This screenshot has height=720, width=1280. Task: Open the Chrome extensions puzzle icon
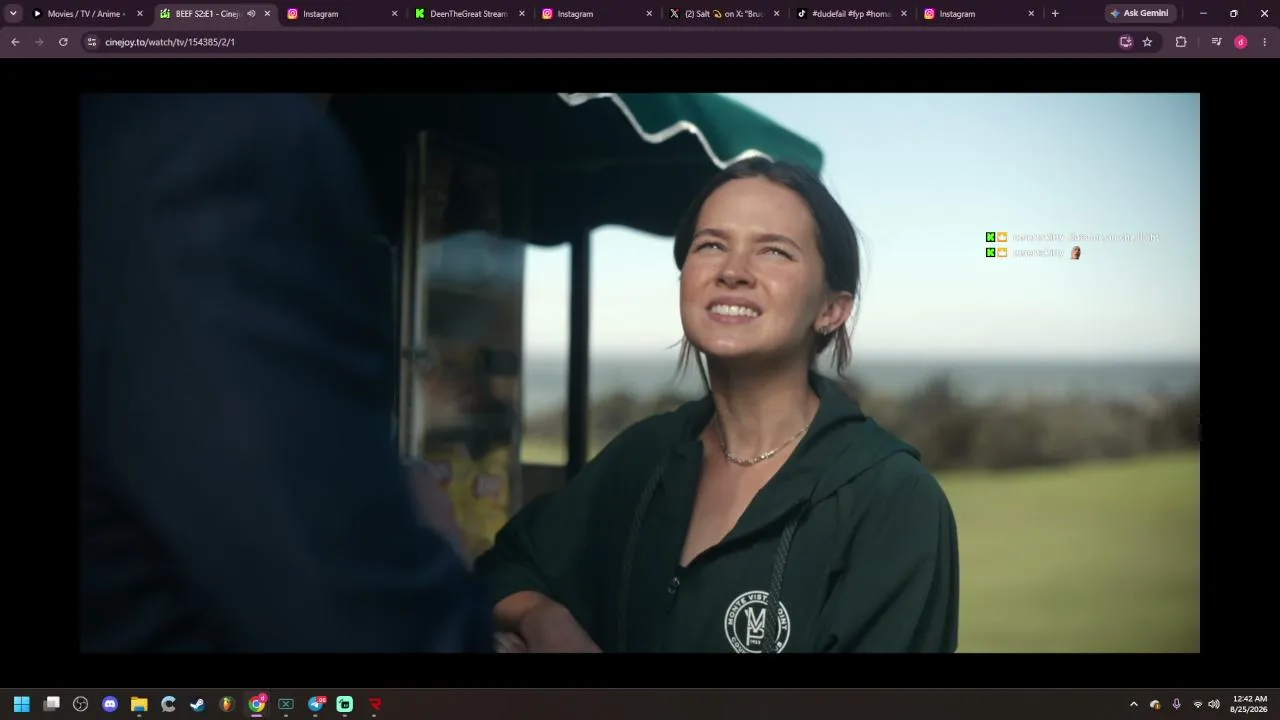[1181, 42]
